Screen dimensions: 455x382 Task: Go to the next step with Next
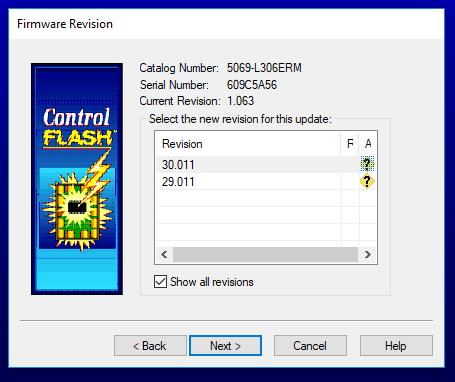(225, 346)
